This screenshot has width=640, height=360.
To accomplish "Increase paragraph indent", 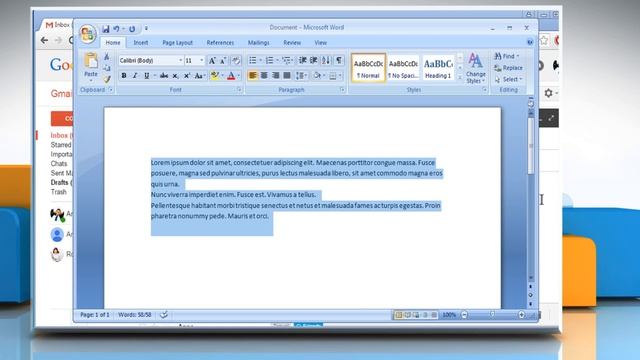I will (313, 60).
